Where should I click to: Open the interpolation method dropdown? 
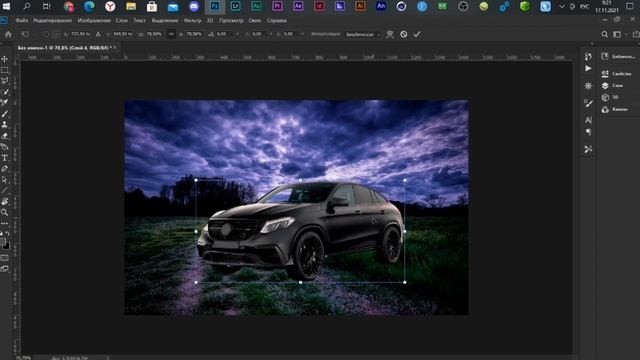coord(363,35)
